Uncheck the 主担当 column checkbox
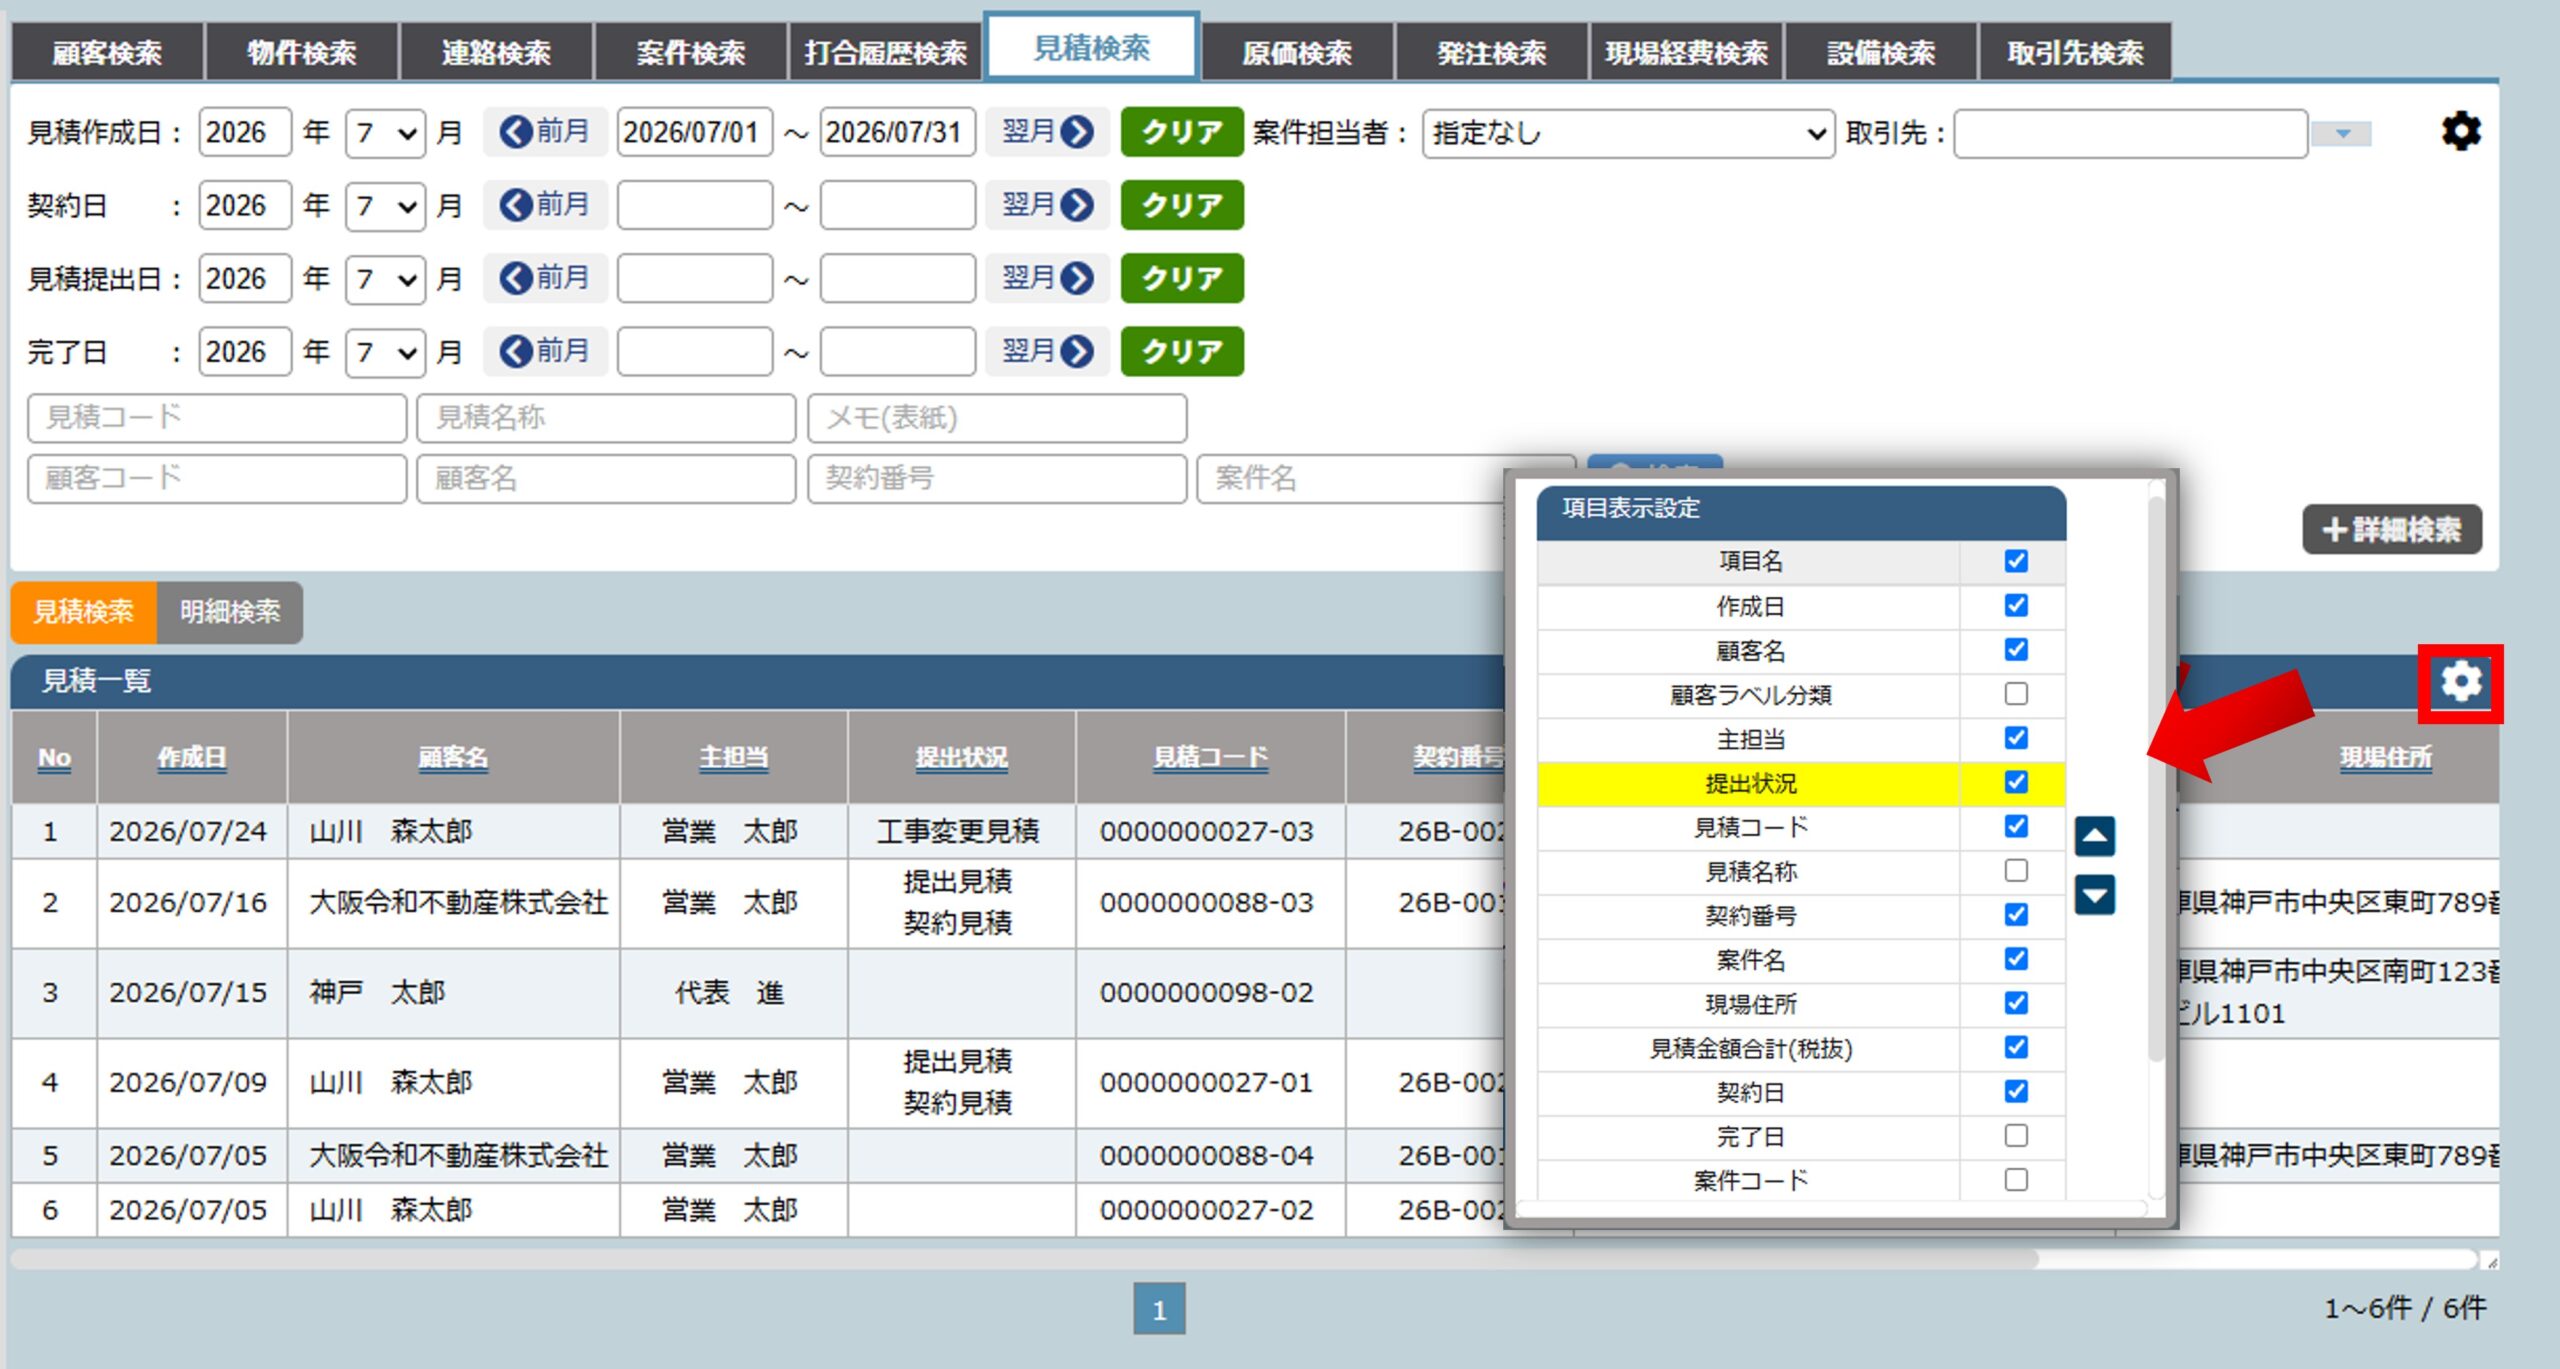 pyautogui.click(x=2016, y=738)
